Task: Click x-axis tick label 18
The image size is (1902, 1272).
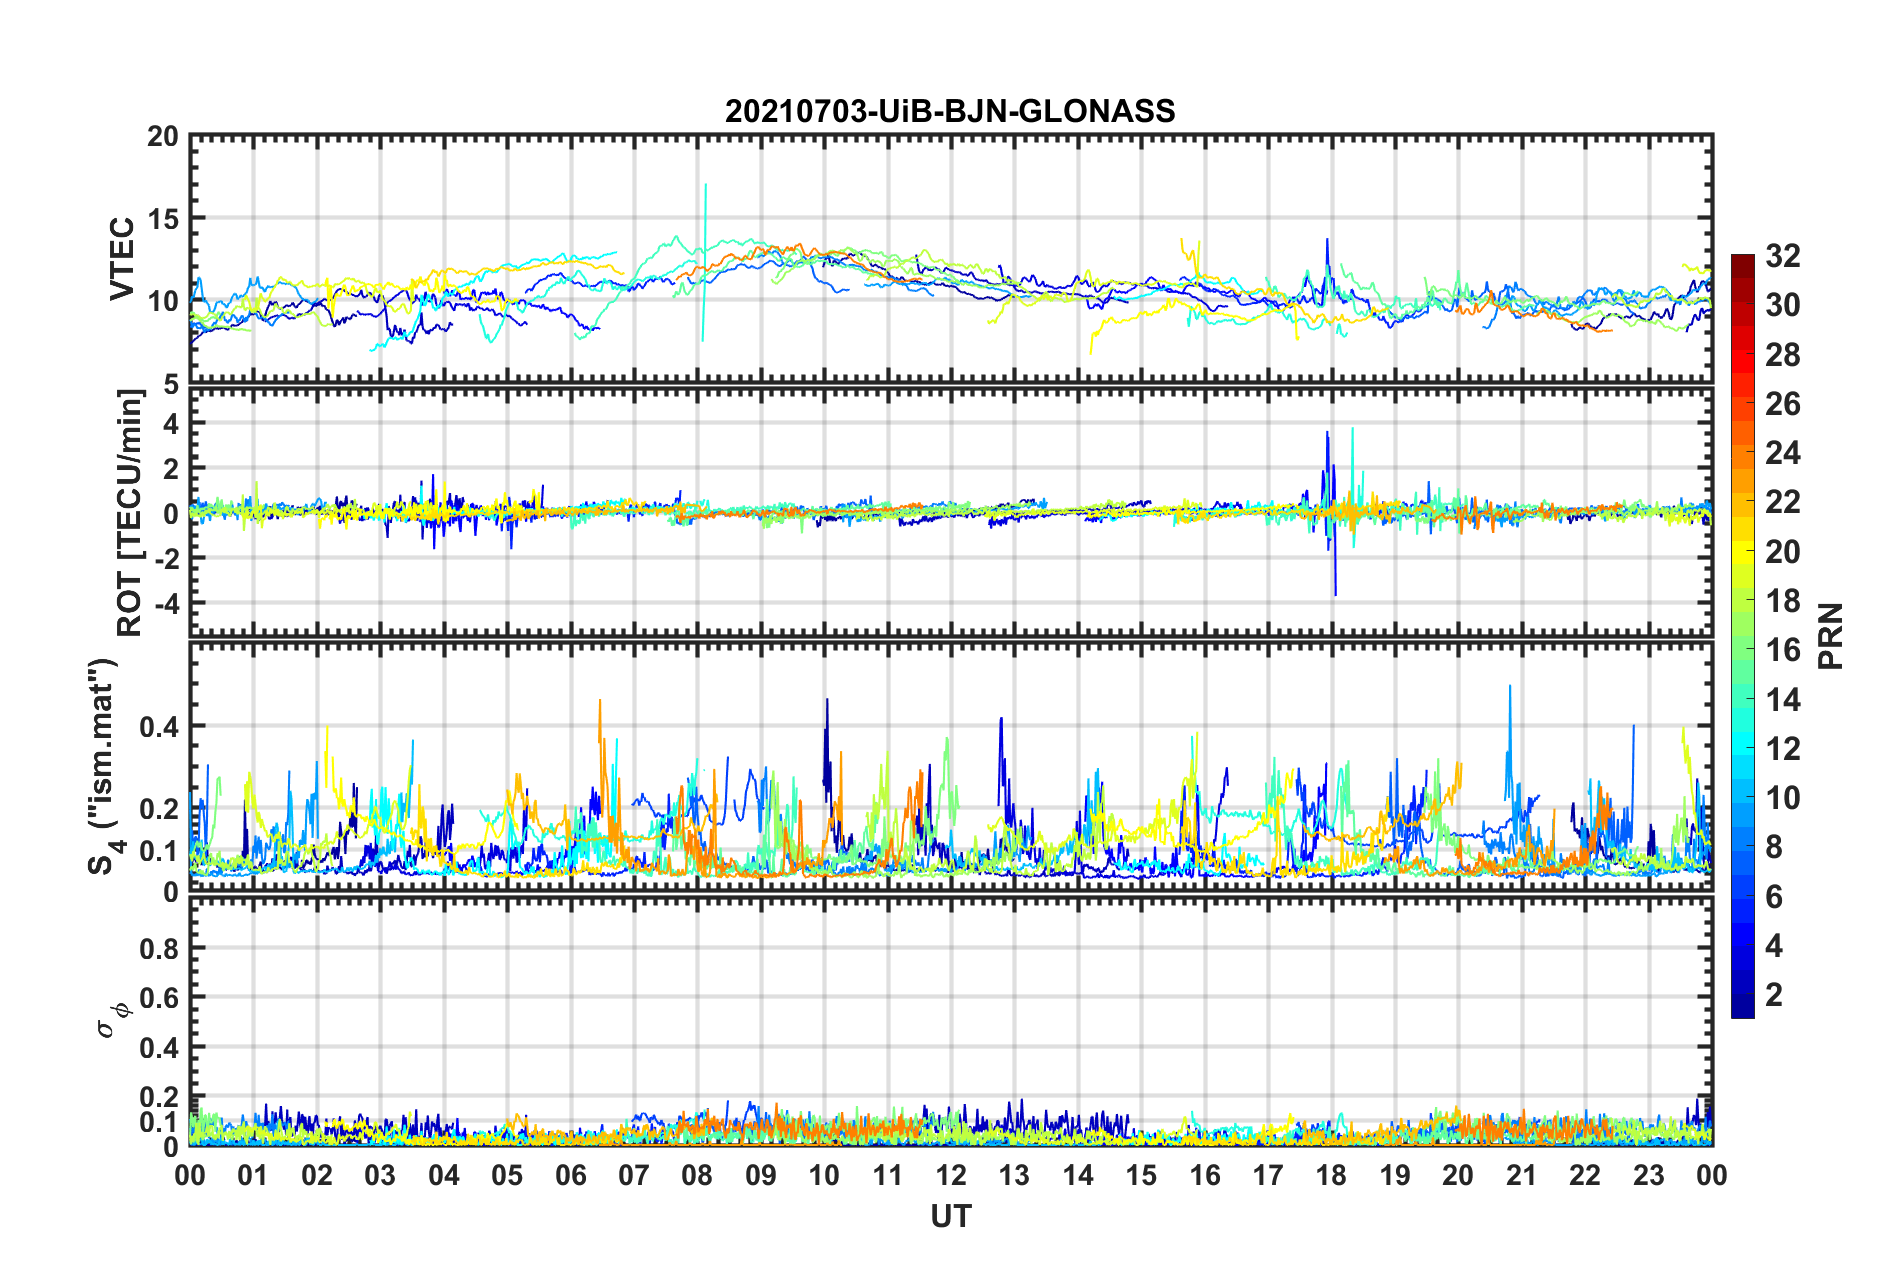Action: (x=1331, y=1175)
